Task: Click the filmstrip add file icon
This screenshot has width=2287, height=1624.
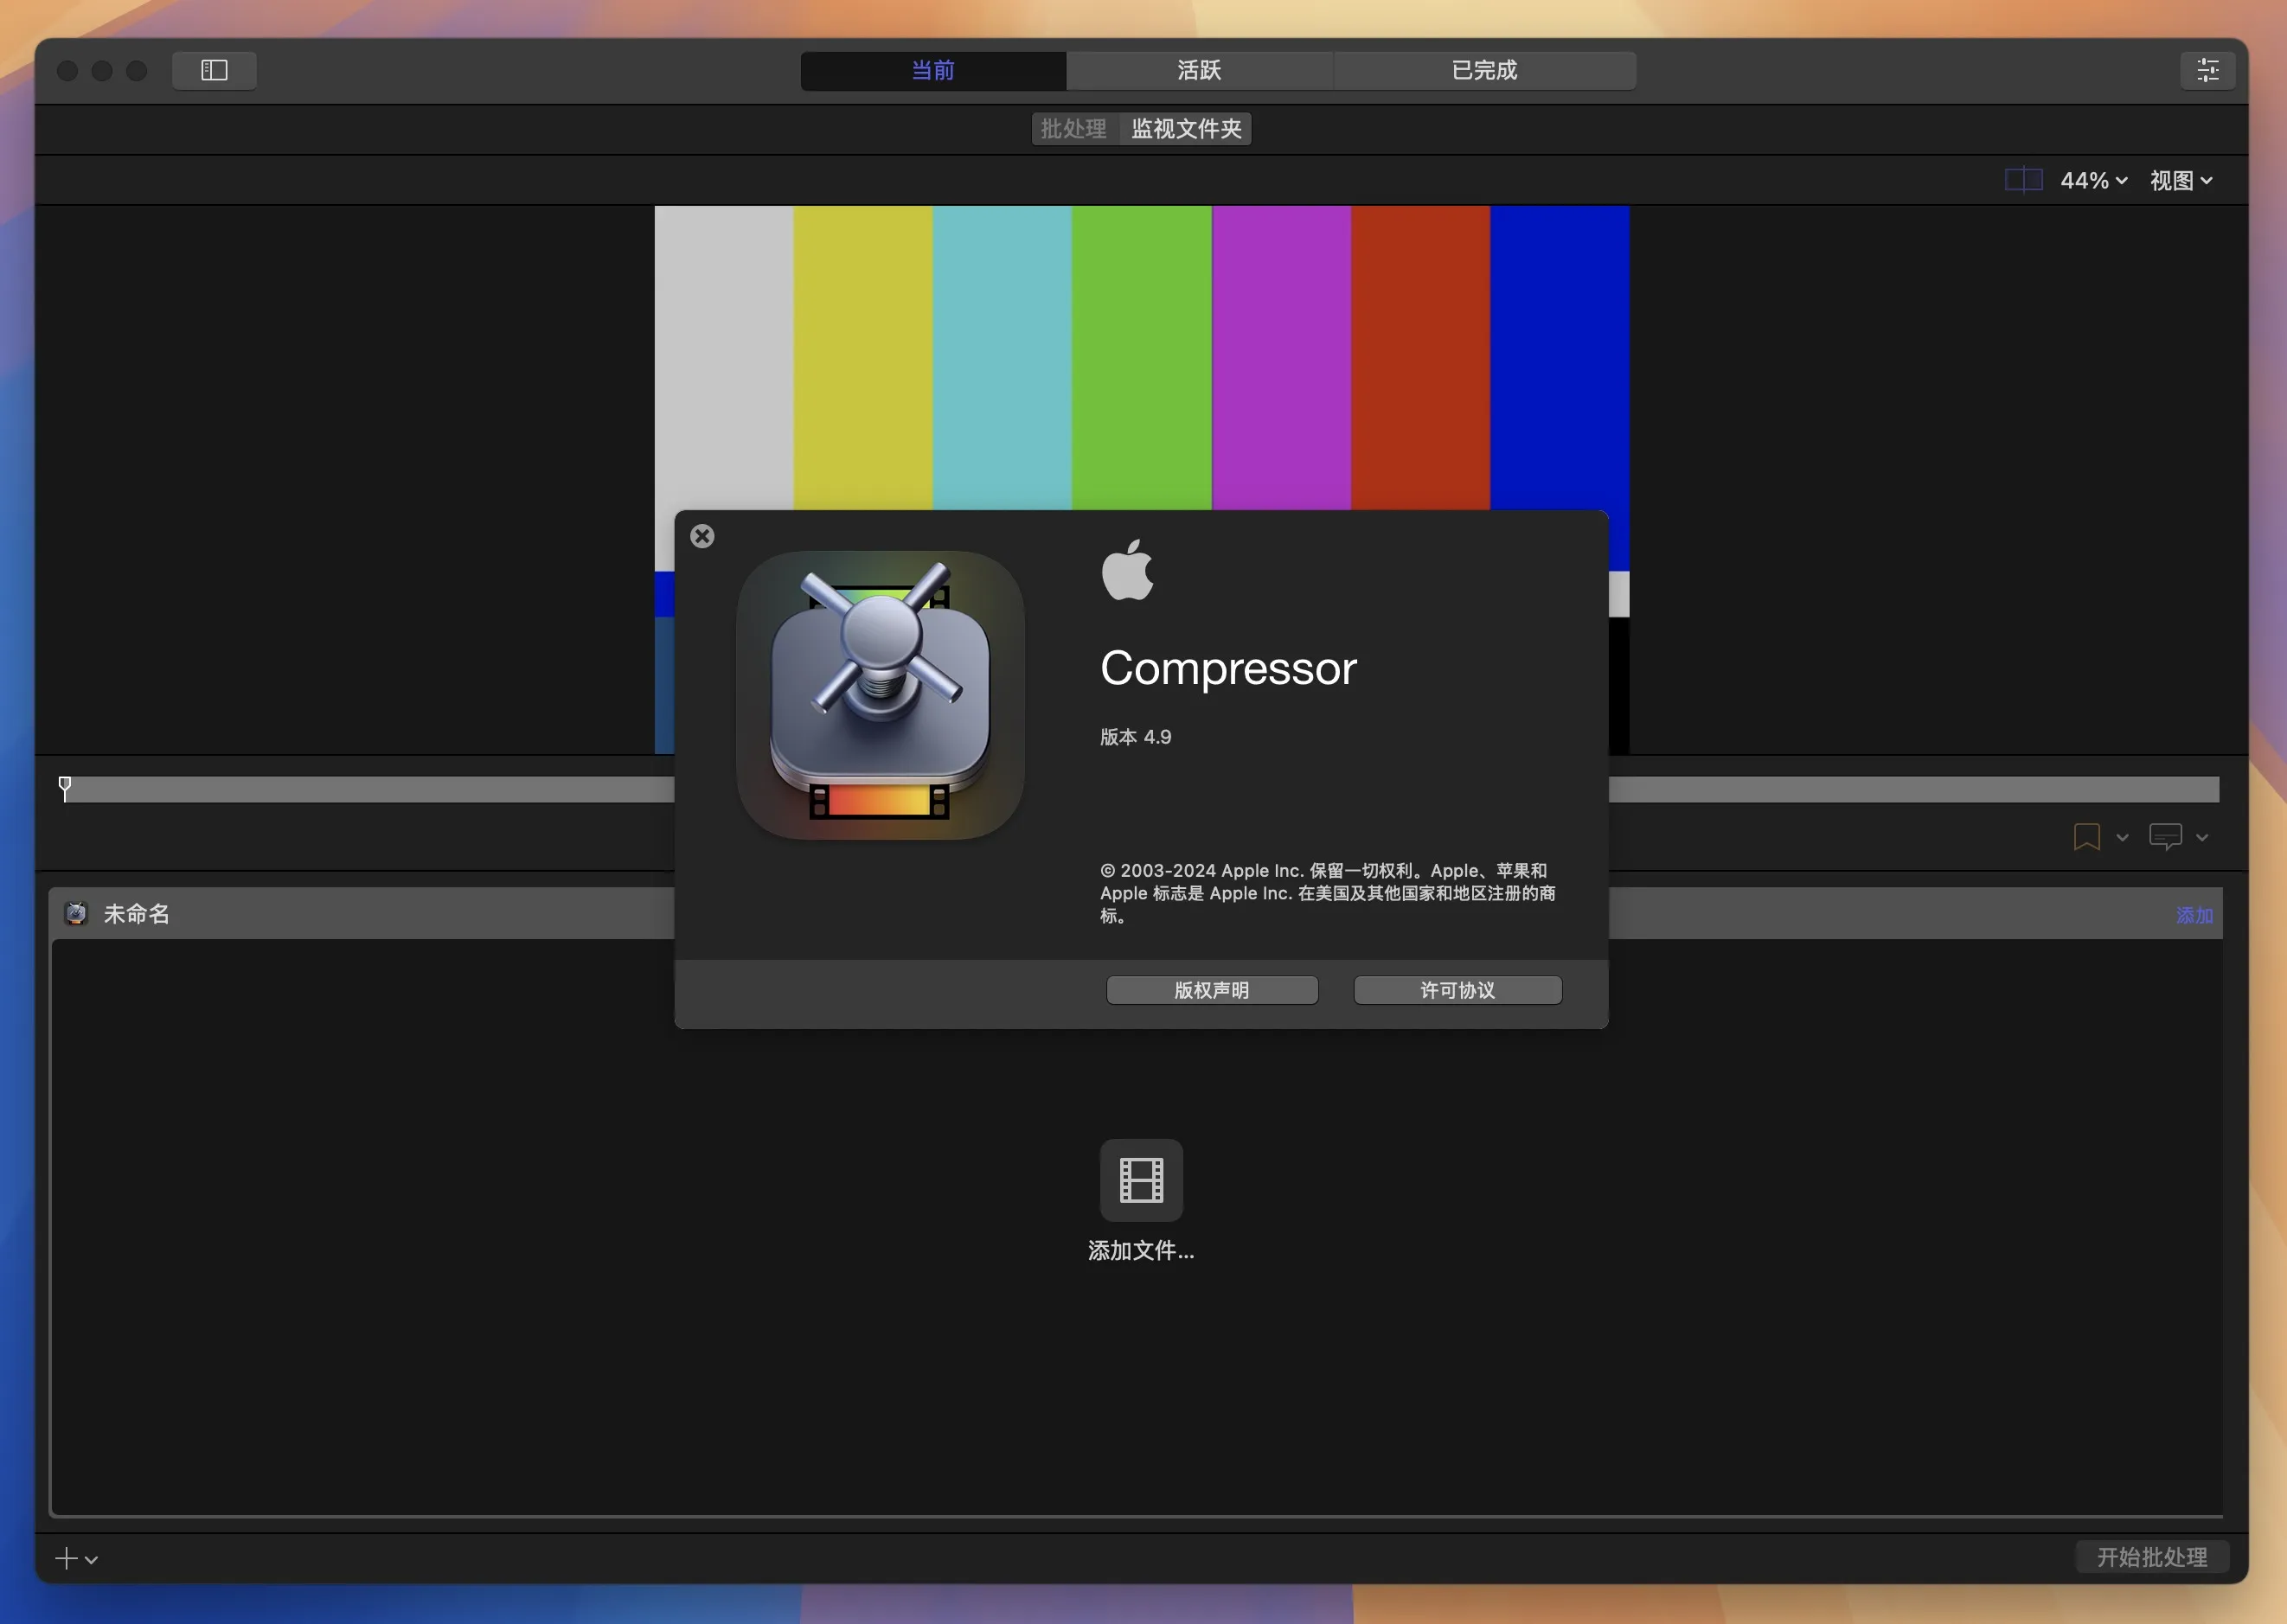Action: point(1141,1180)
